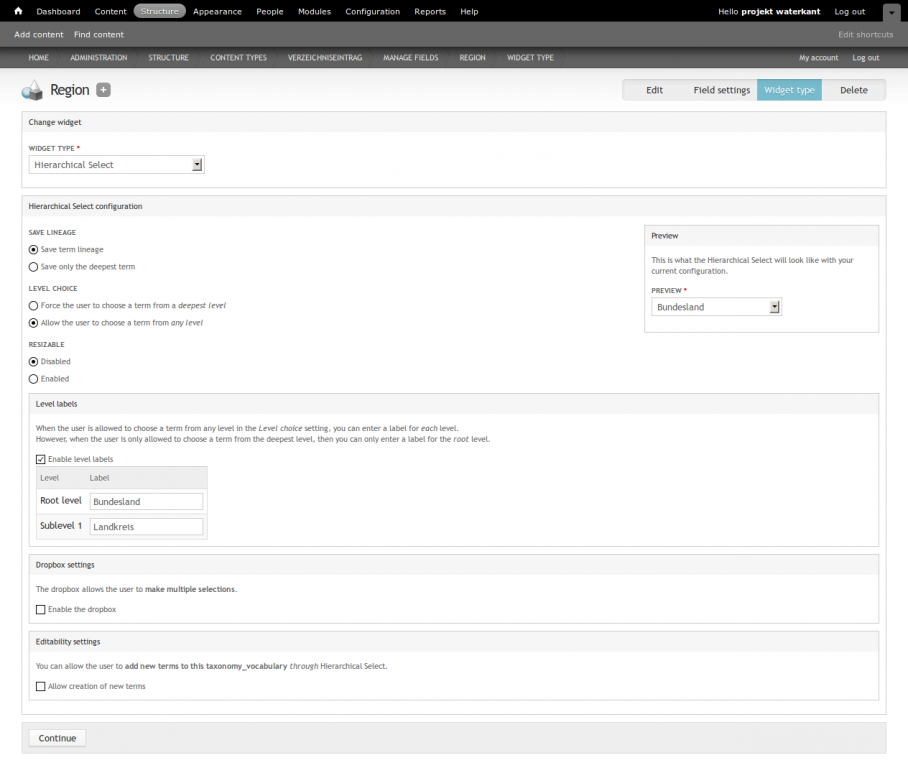
Task: Choose "Force the user to choose a term from deepest level"
Action: point(34,305)
